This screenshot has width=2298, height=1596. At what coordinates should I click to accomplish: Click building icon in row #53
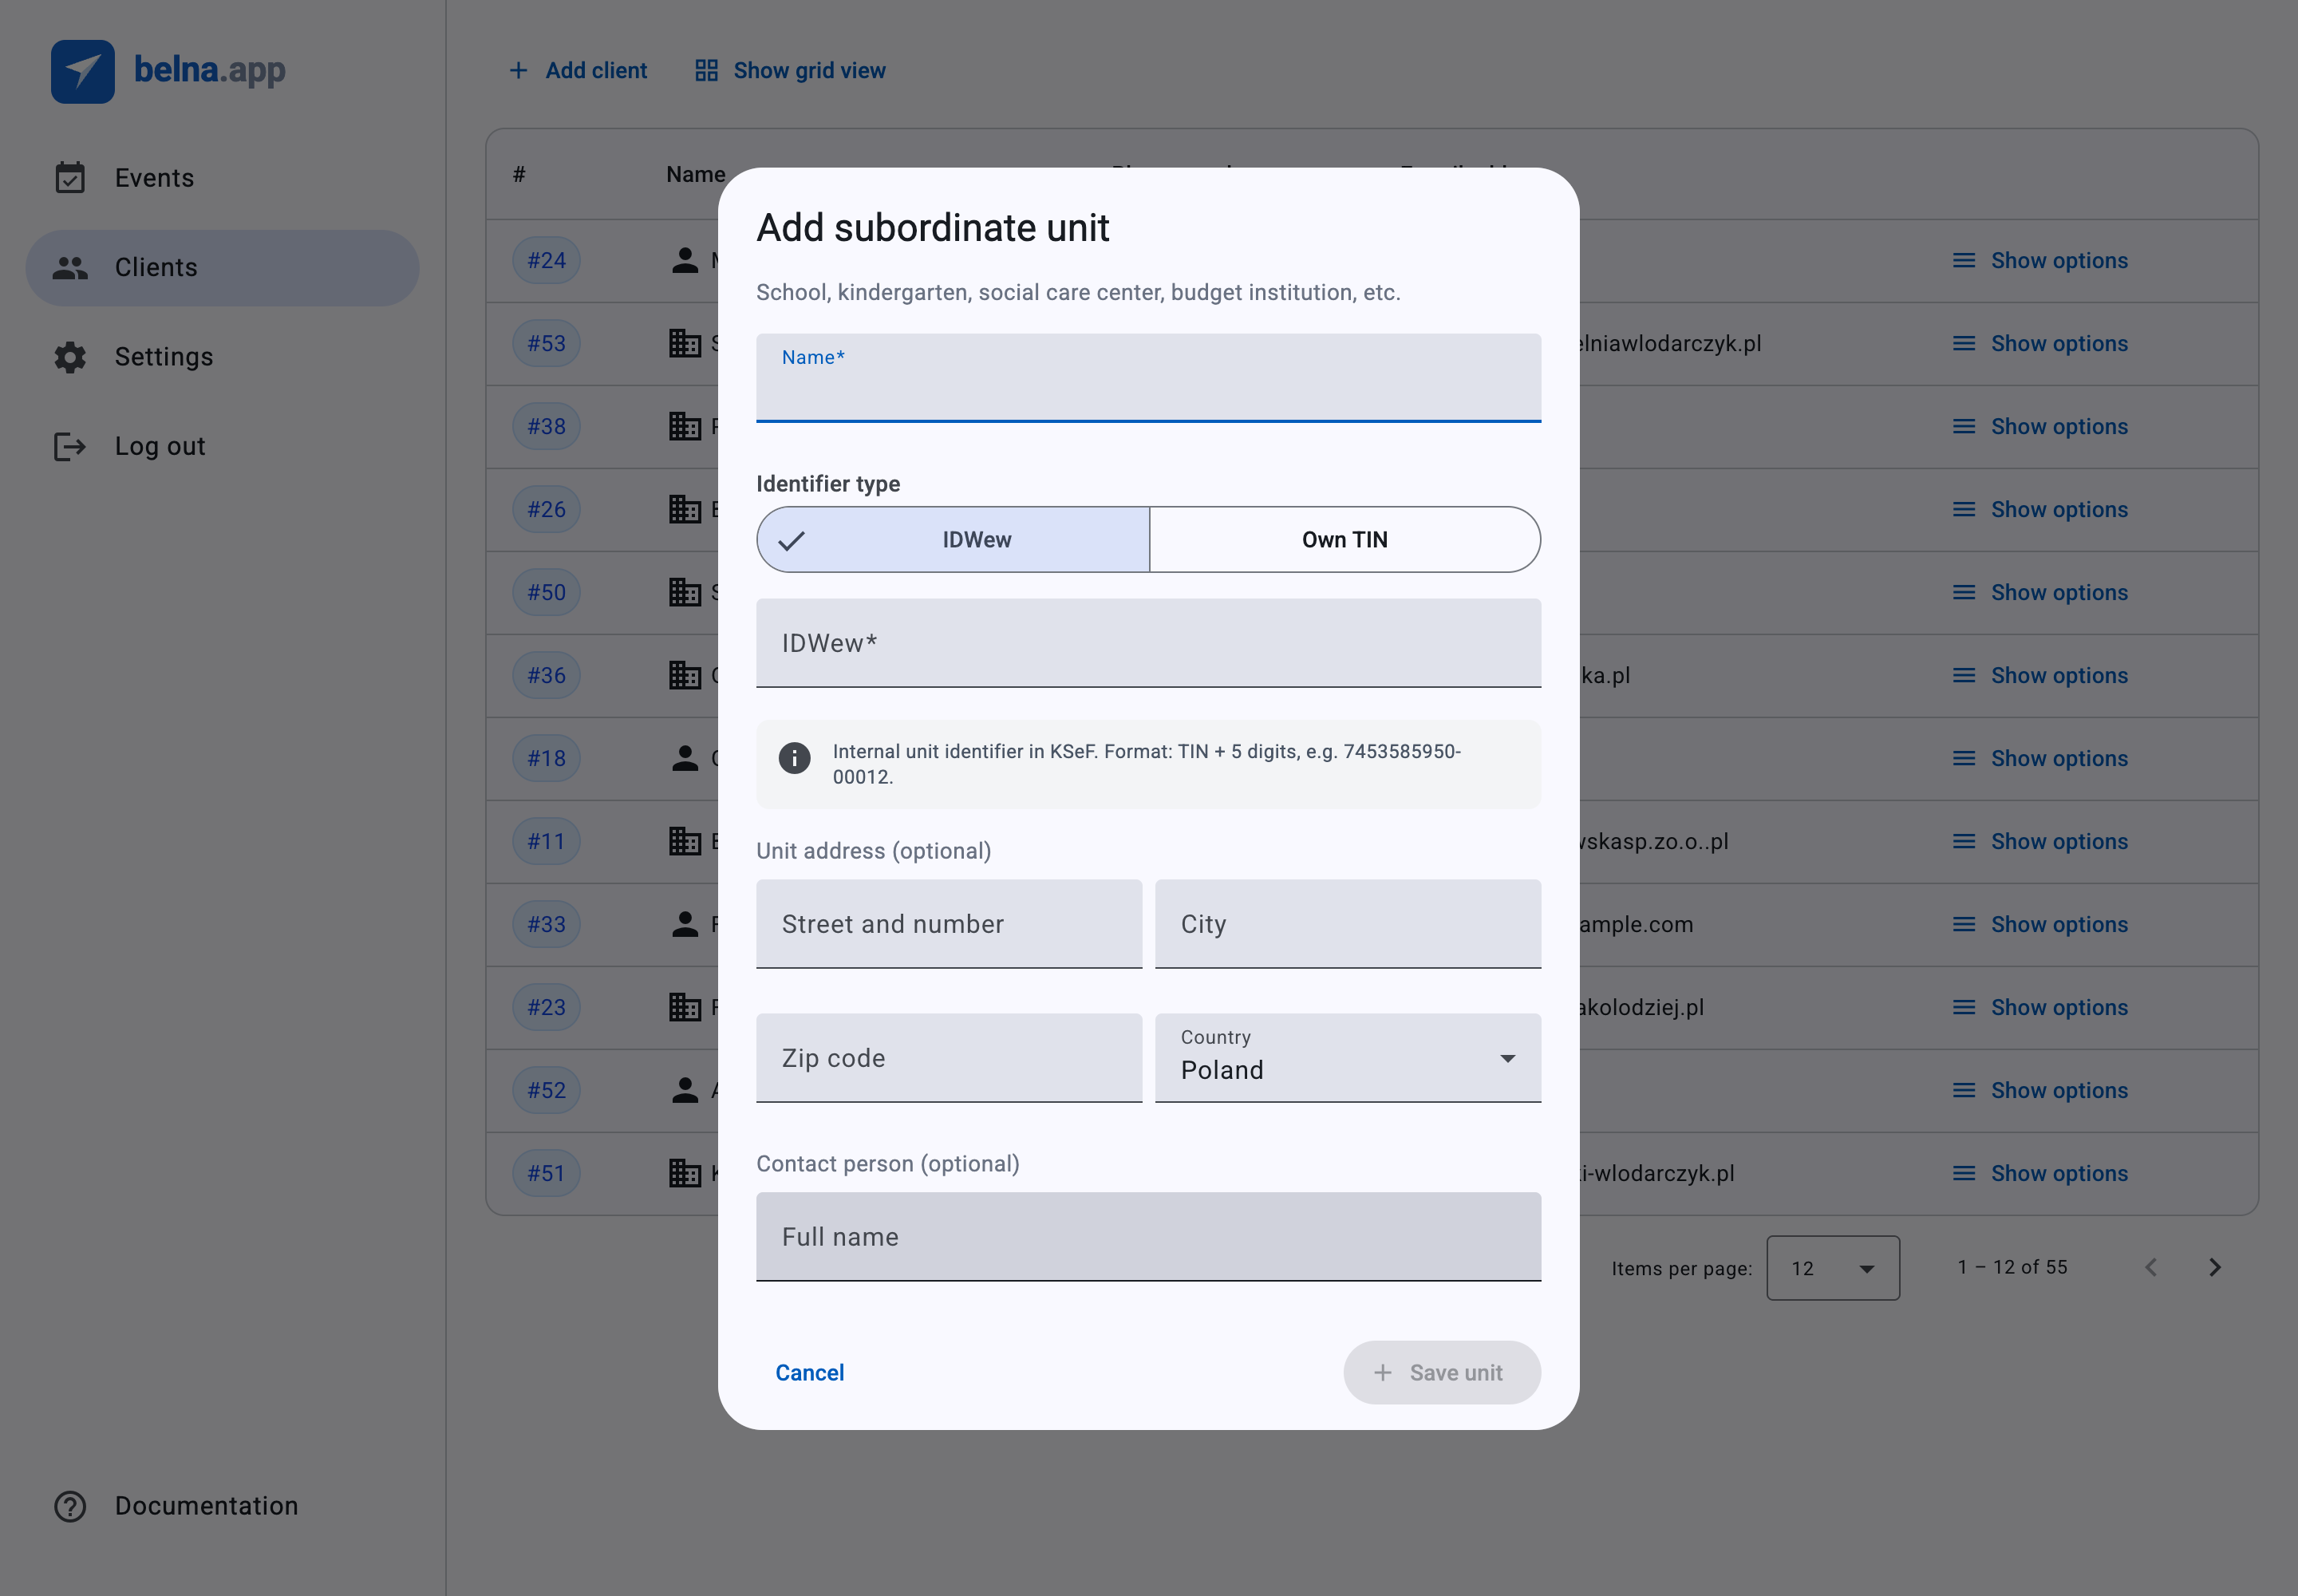[x=684, y=343]
